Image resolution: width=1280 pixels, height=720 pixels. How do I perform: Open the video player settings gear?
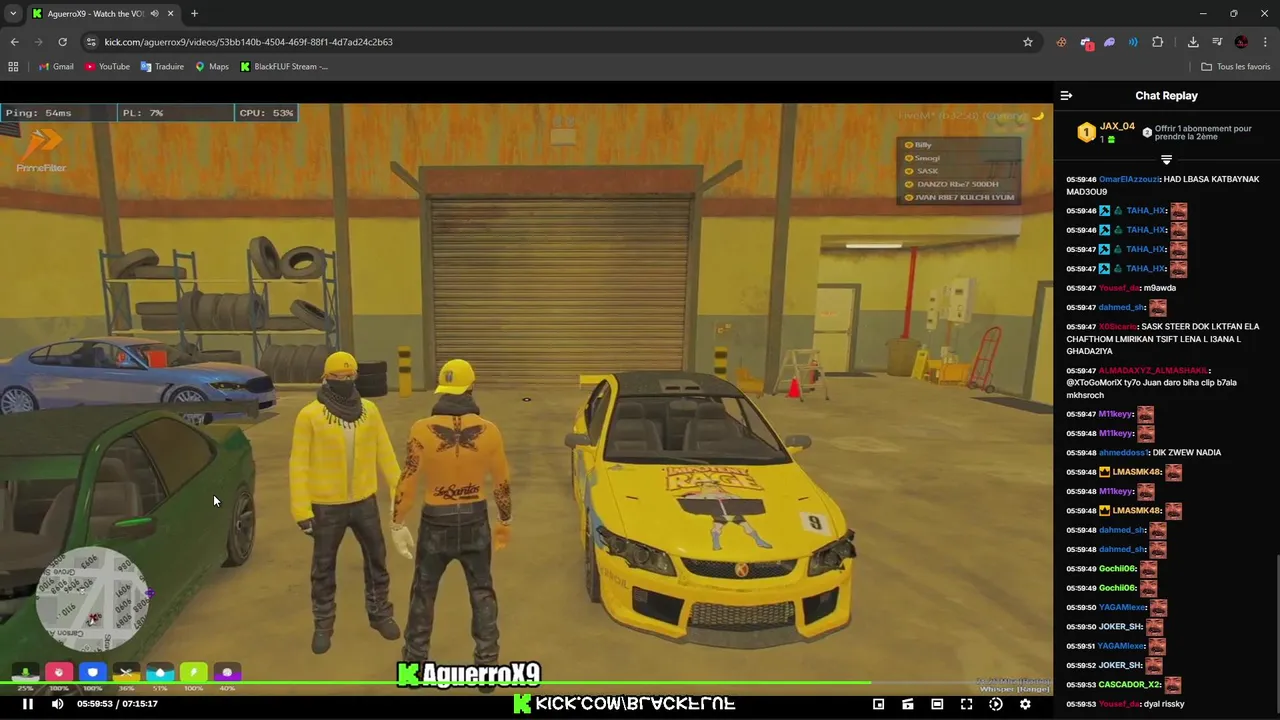1025,704
